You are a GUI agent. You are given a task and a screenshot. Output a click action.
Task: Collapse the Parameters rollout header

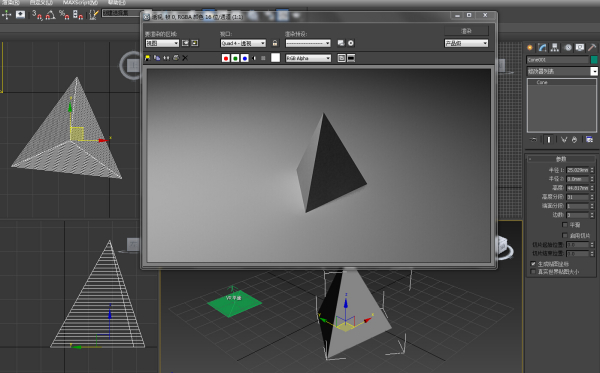point(561,159)
